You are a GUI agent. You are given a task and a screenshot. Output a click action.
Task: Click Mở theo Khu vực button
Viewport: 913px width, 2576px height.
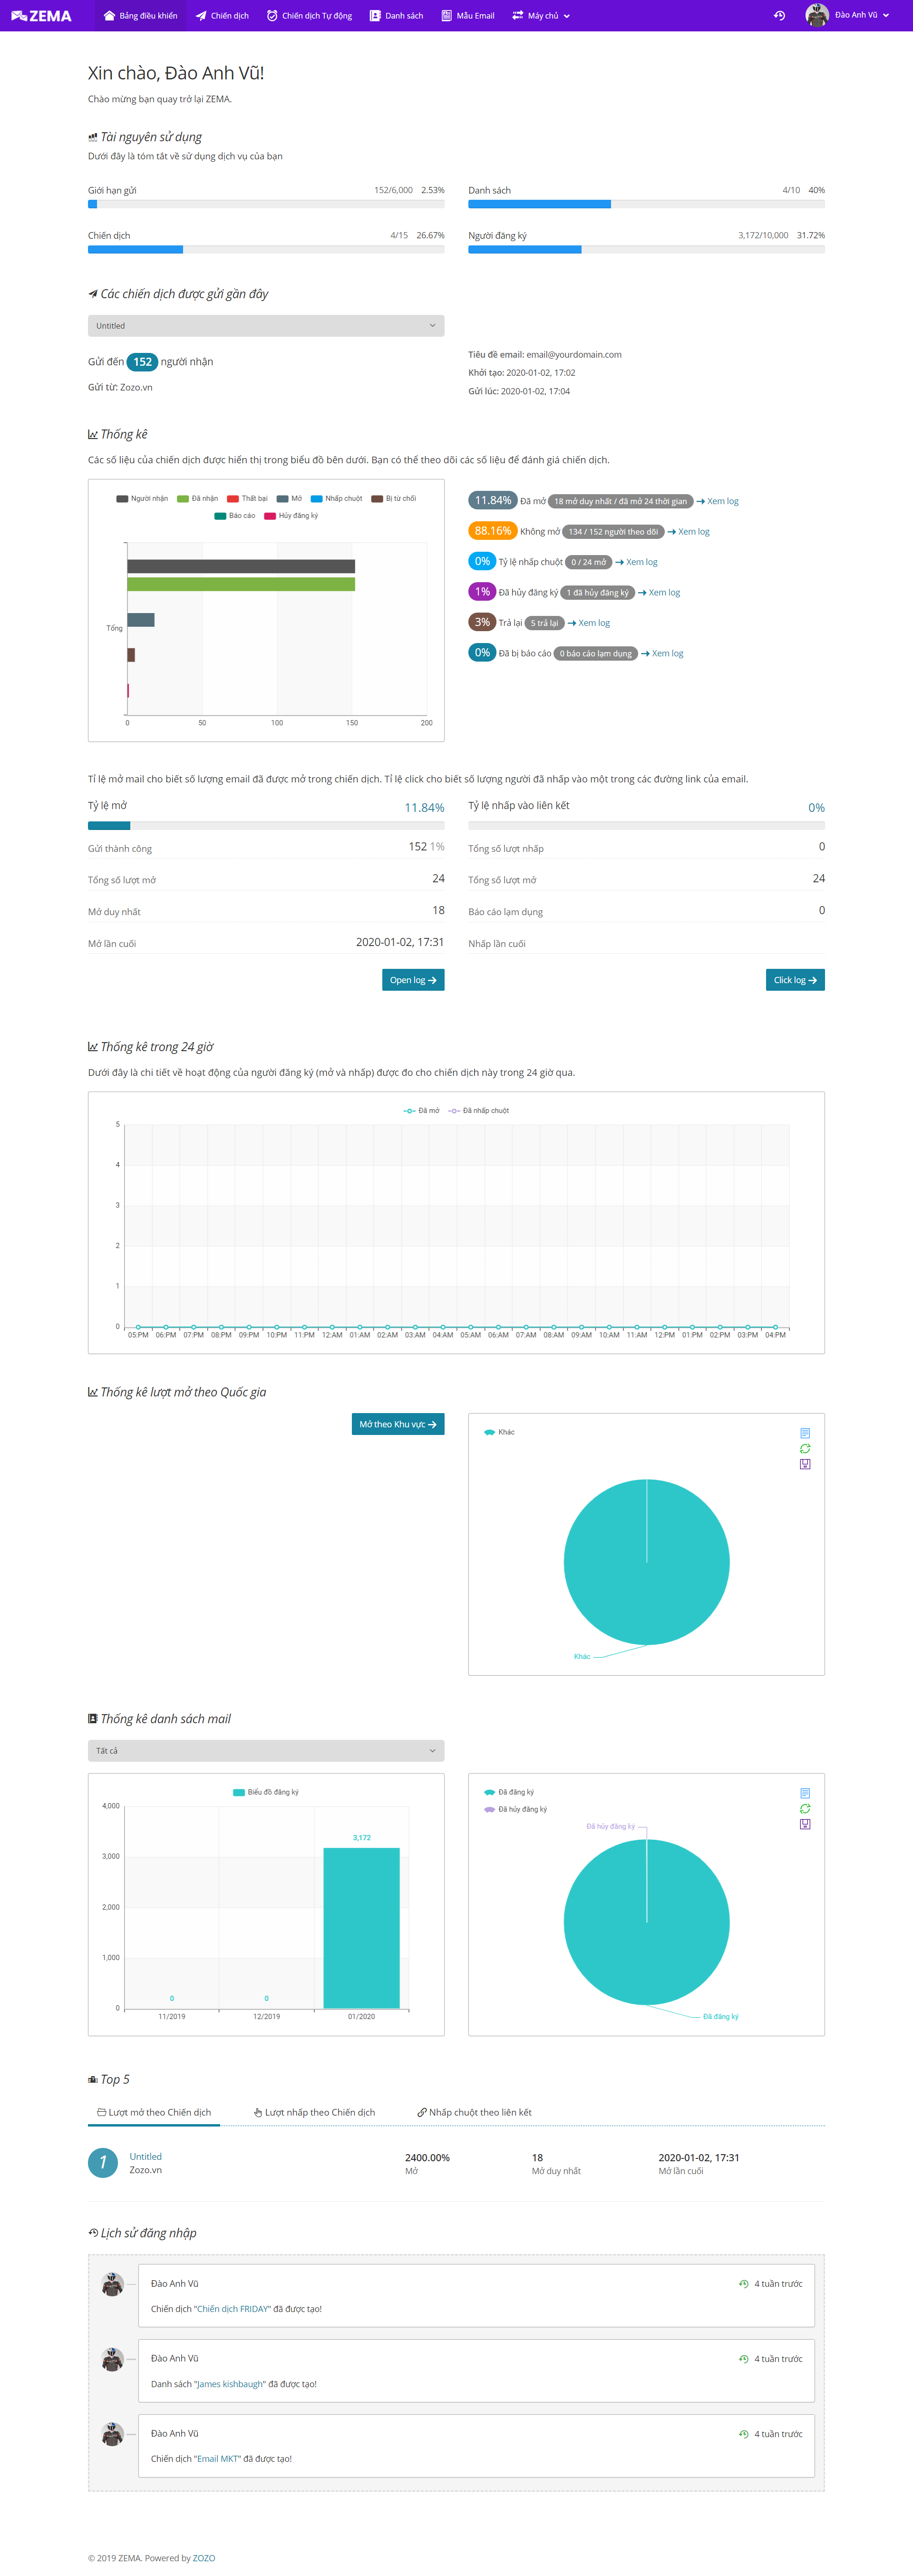click(398, 1424)
